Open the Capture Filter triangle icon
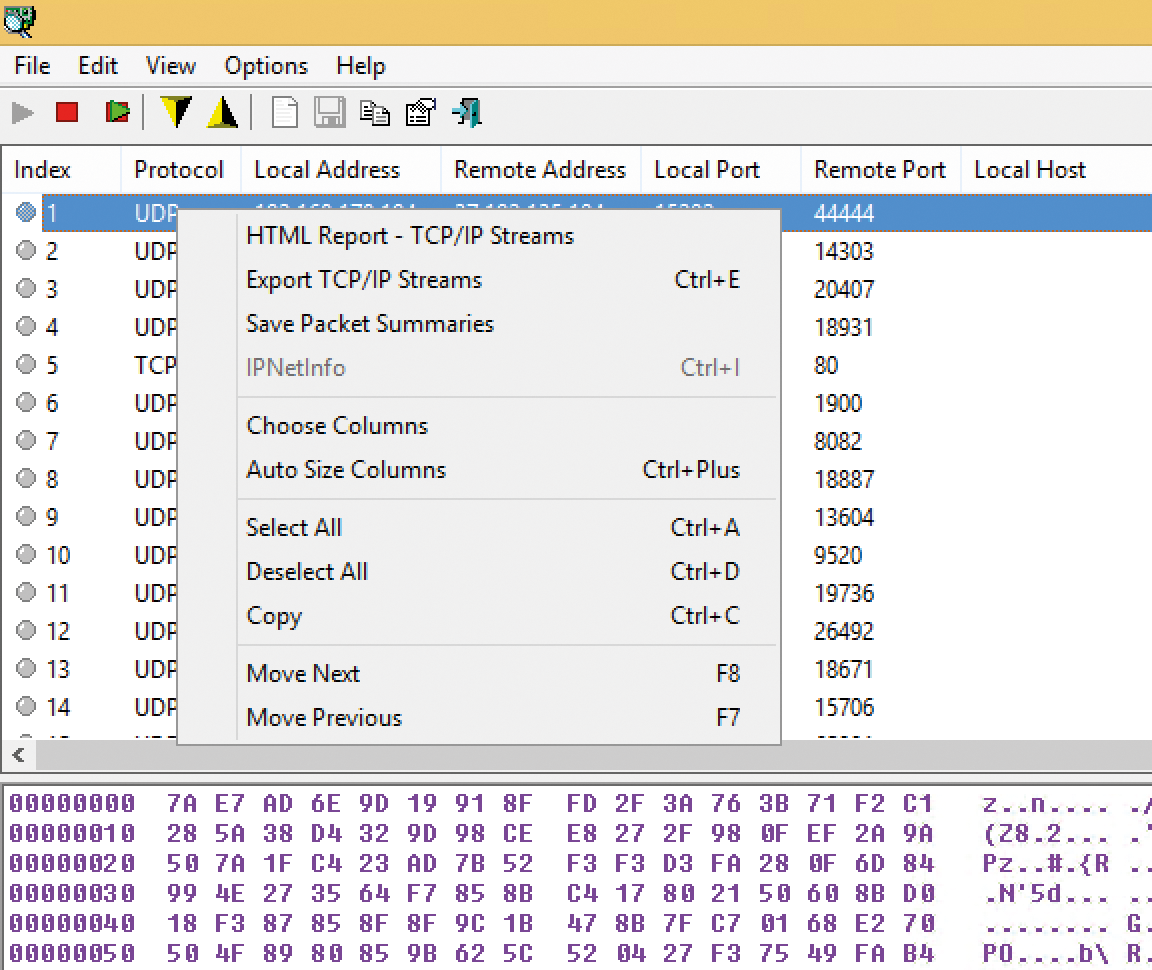 click(177, 112)
